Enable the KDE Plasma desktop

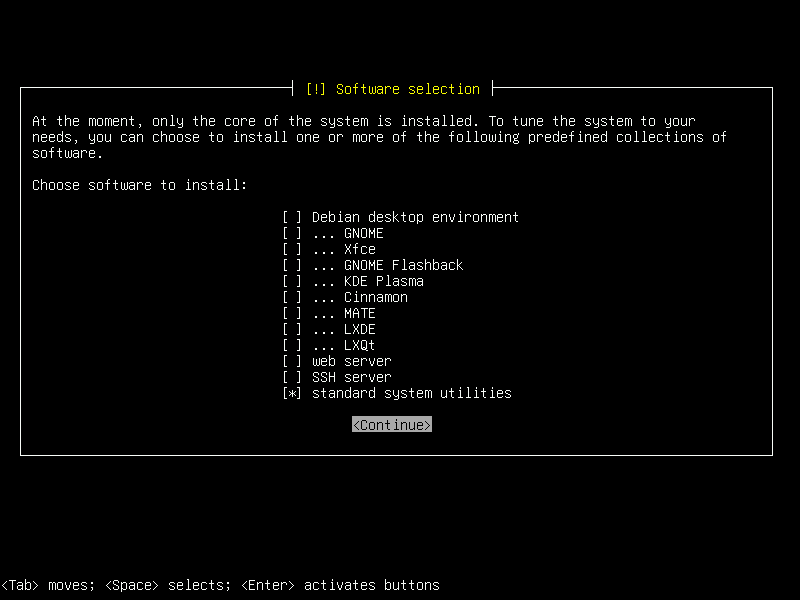pos(290,281)
